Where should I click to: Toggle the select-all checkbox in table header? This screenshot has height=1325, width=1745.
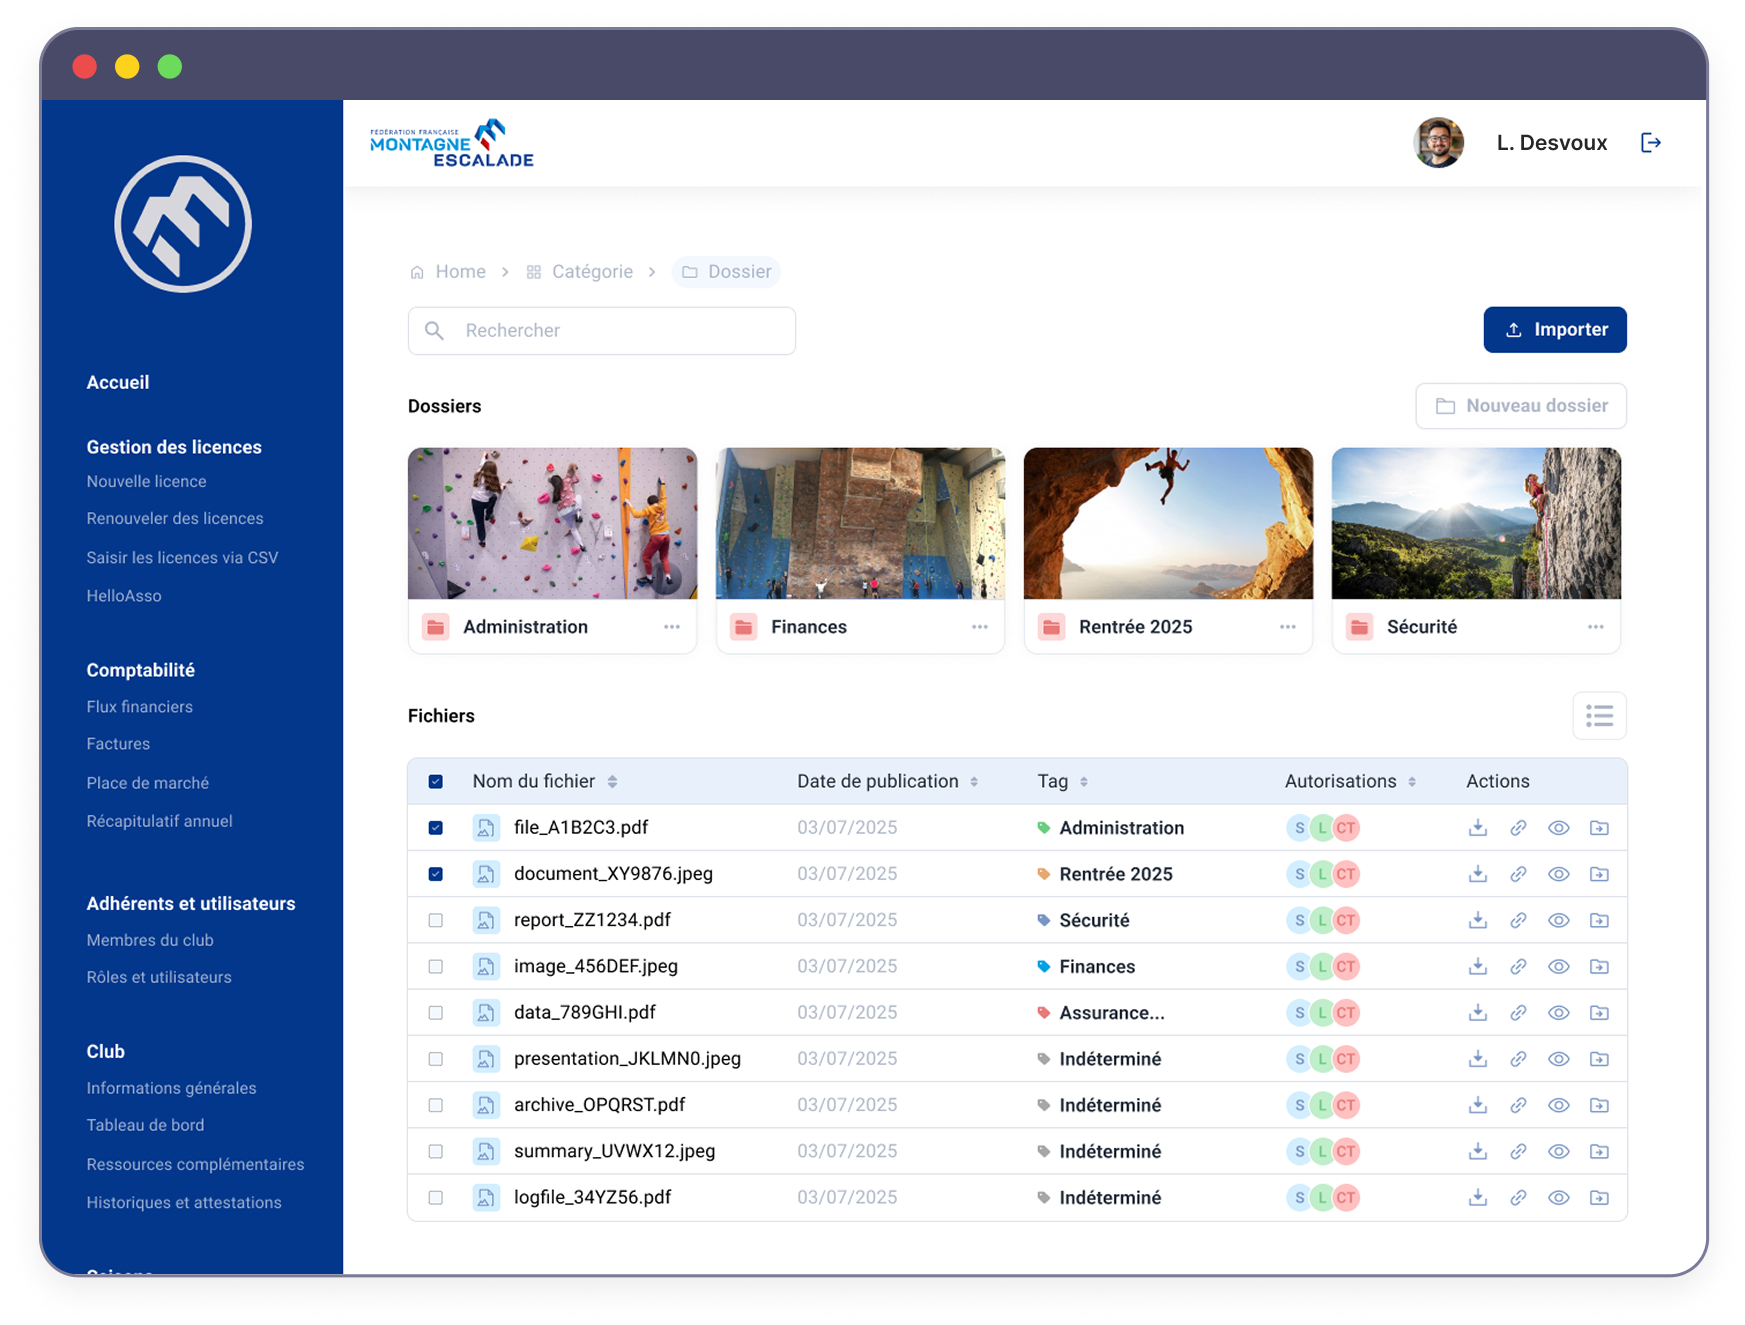[x=436, y=782]
